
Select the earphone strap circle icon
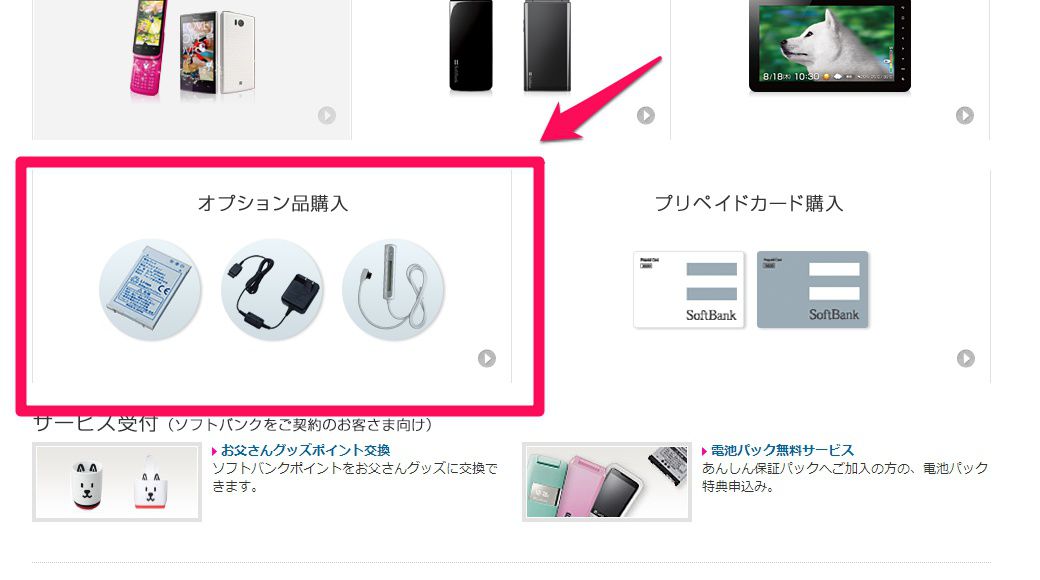pyautogui.click(x=393, y=290)
